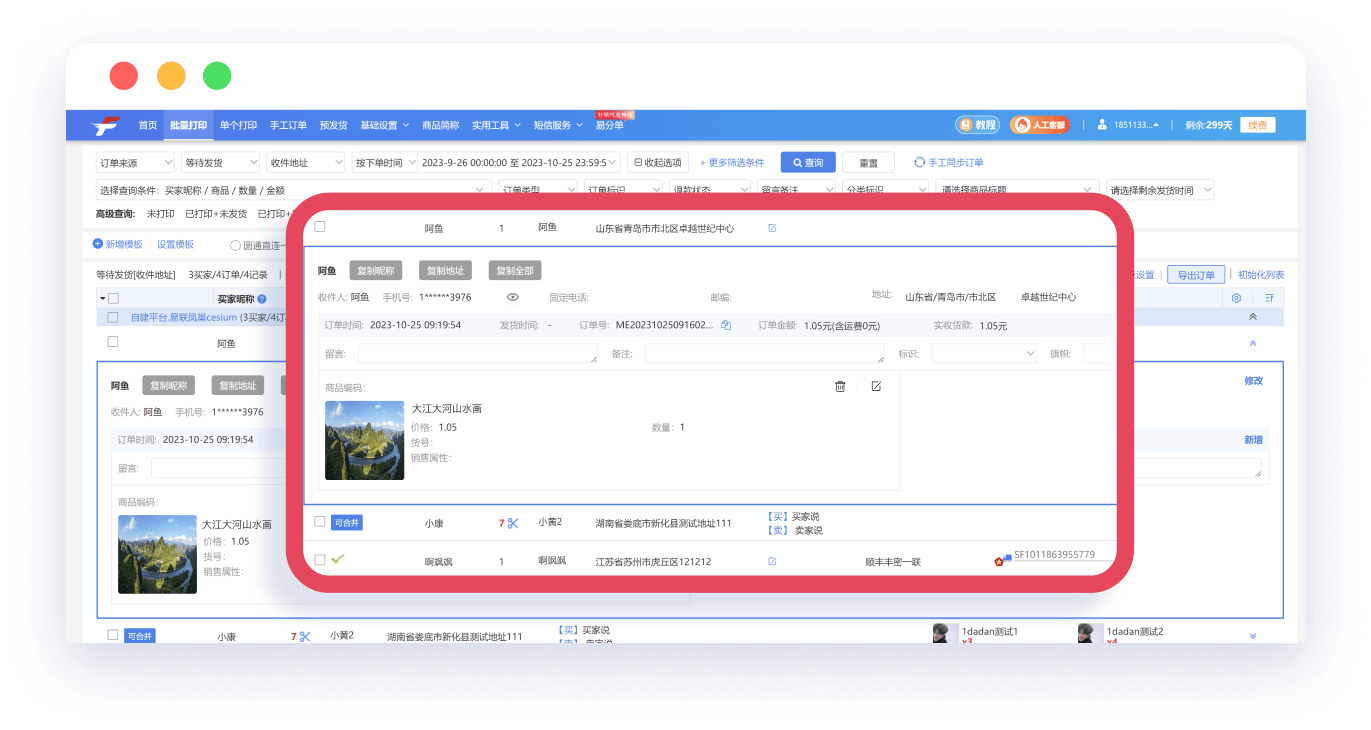Click the gear settings icon in table header
1371x730 pixels.
click(1236, 298)
